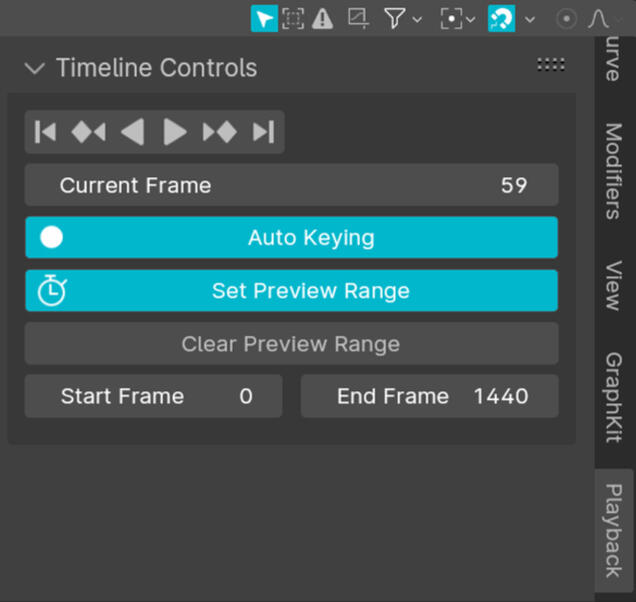The height and width of the screenshot is (602, 636).
Task: Jump to the first frame
Action: point(45,132)
